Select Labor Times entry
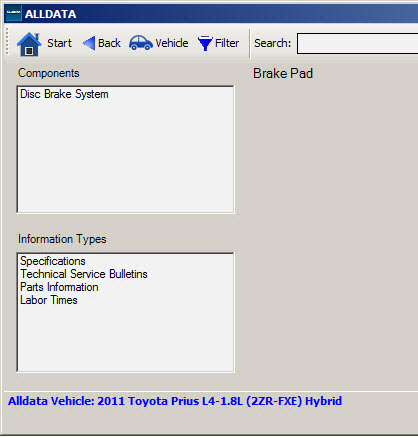This screenshot has height=438, width=418. (x=49, y=300)
